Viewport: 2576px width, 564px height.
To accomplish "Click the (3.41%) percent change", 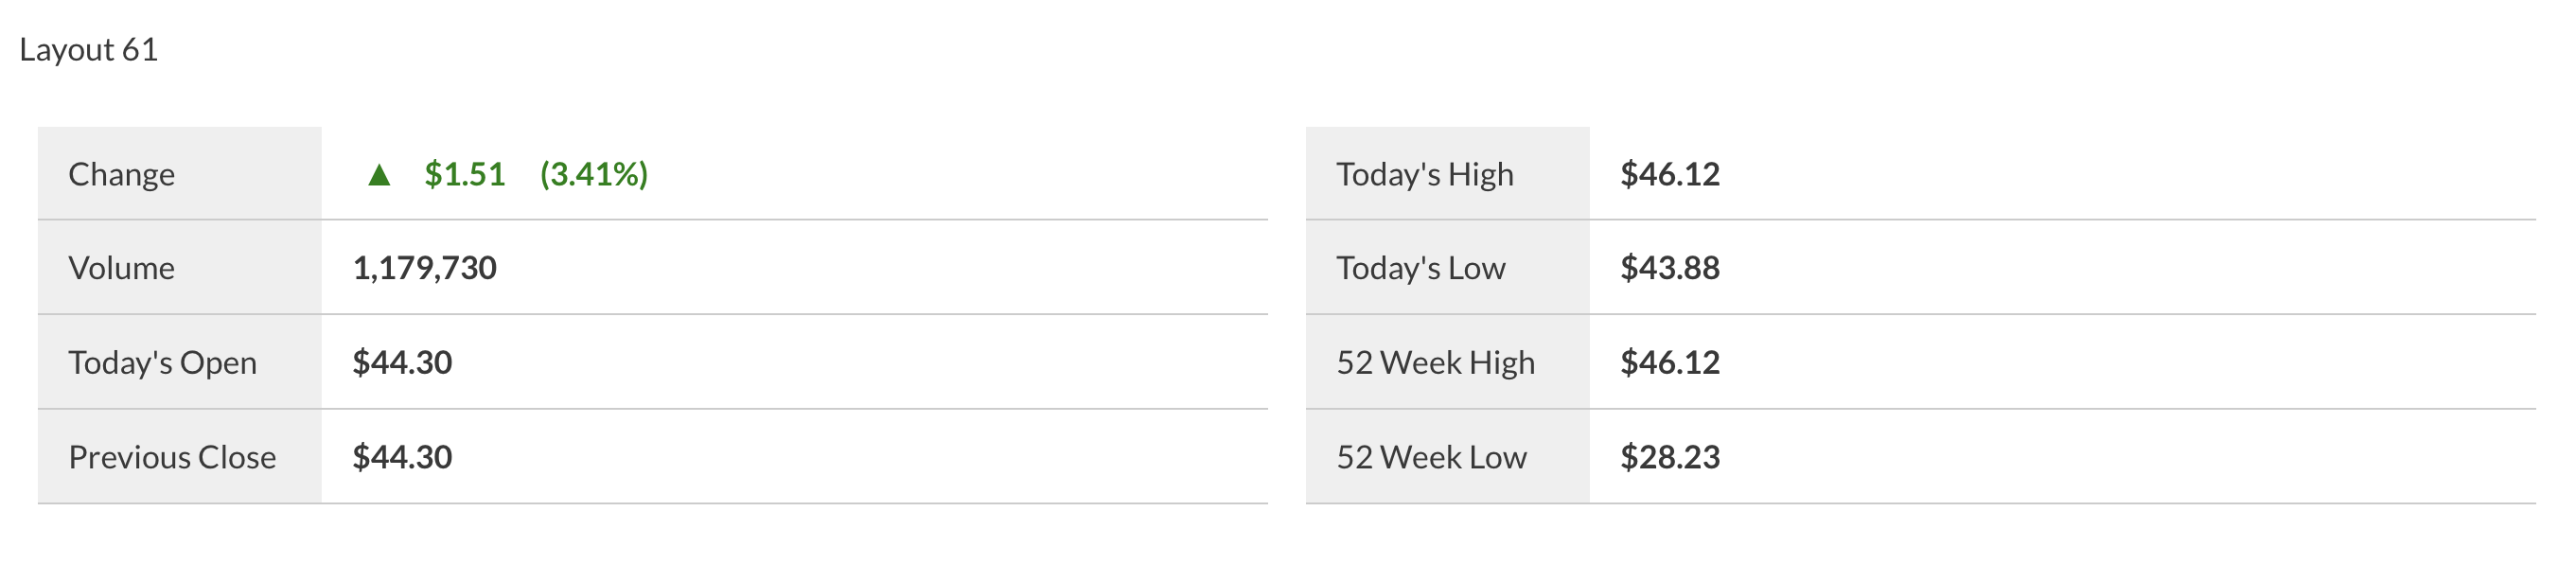I will [x=594, y=174].
